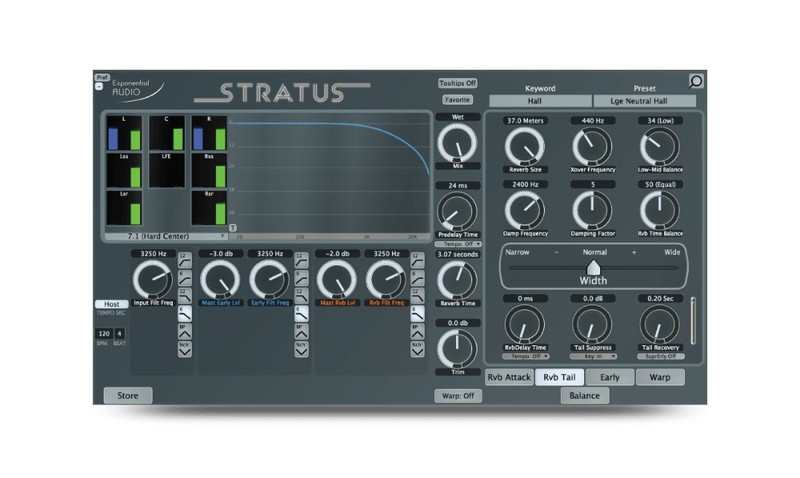Screen dimensions: 800x478
Task: Click the Reverb Size knob
Action: 525,146
